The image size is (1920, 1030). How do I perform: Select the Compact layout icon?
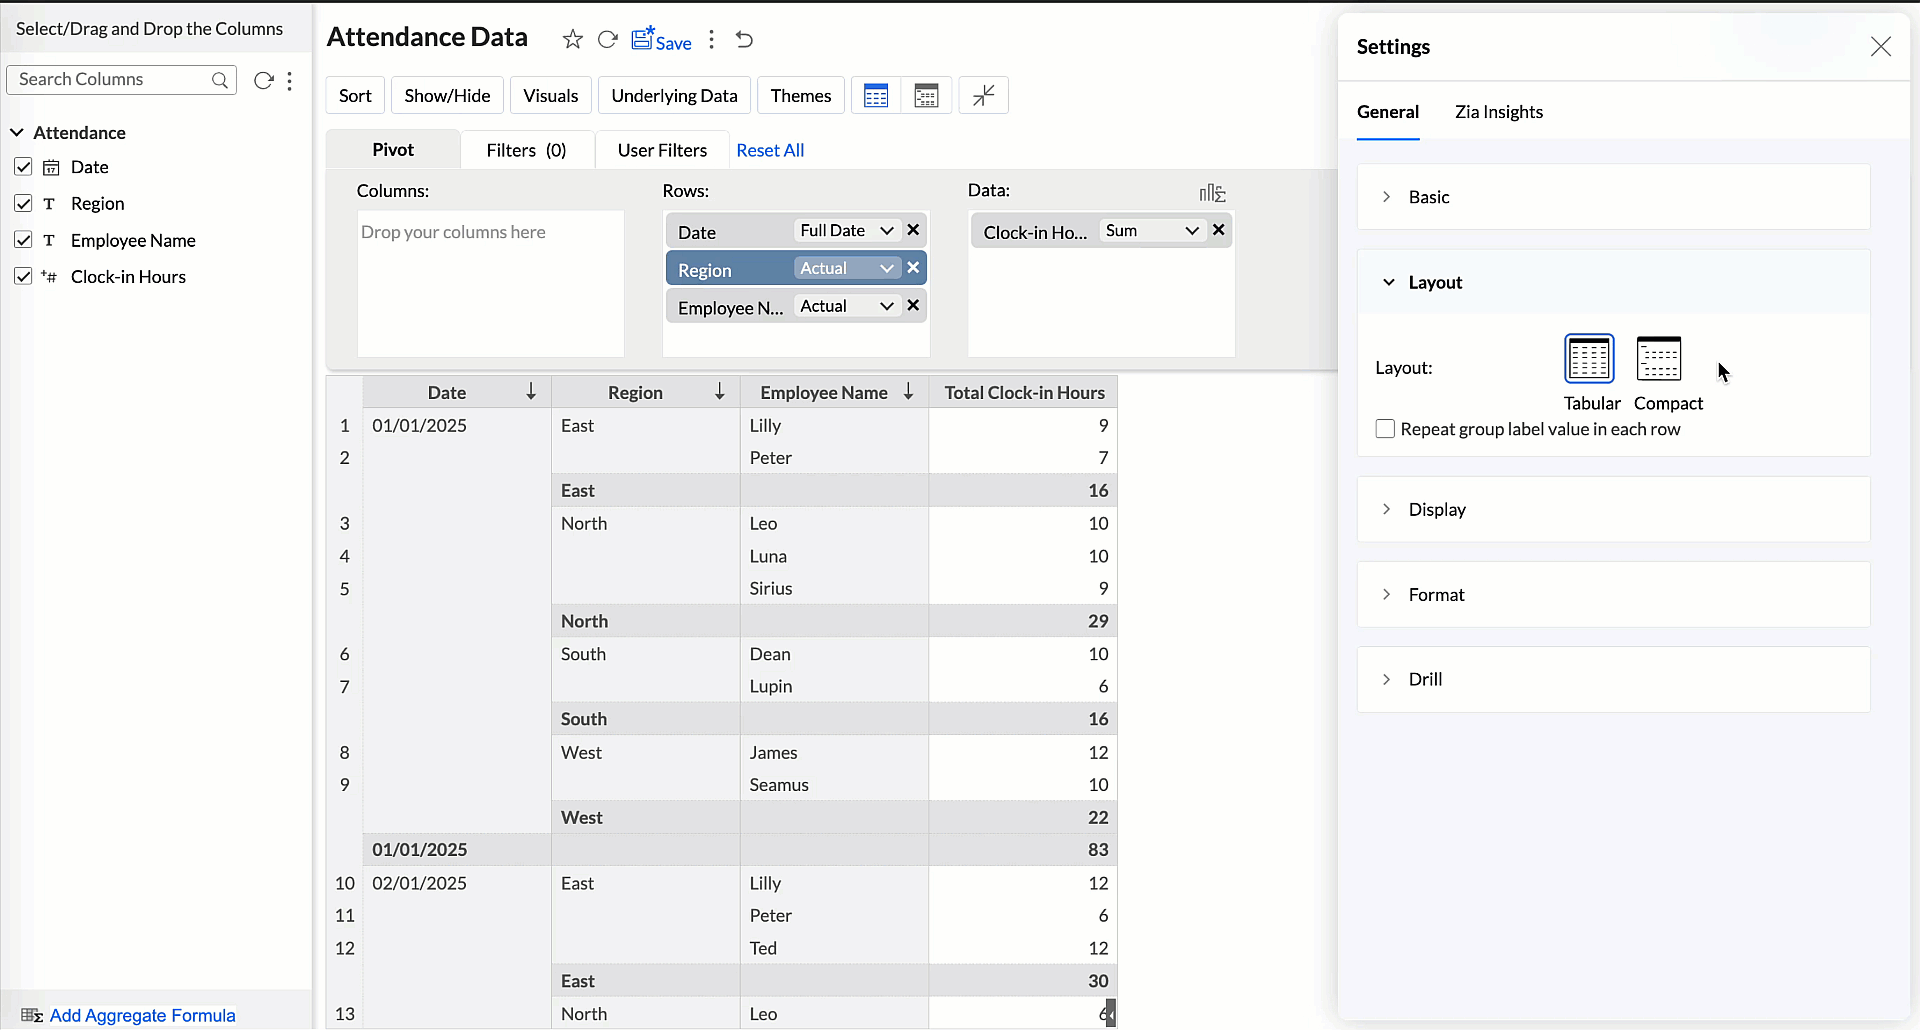[x=1658, y=359]
